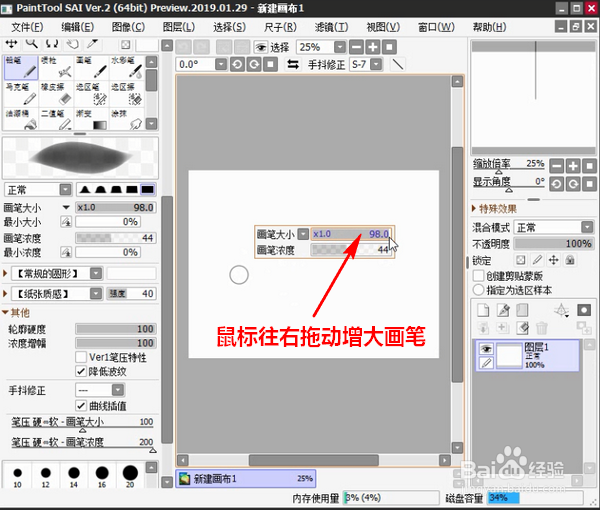Click the 新建画布1 canvas tab
The height and width of the screenshot is (510, 600).
pyautogui.click(x=246, y=479)
